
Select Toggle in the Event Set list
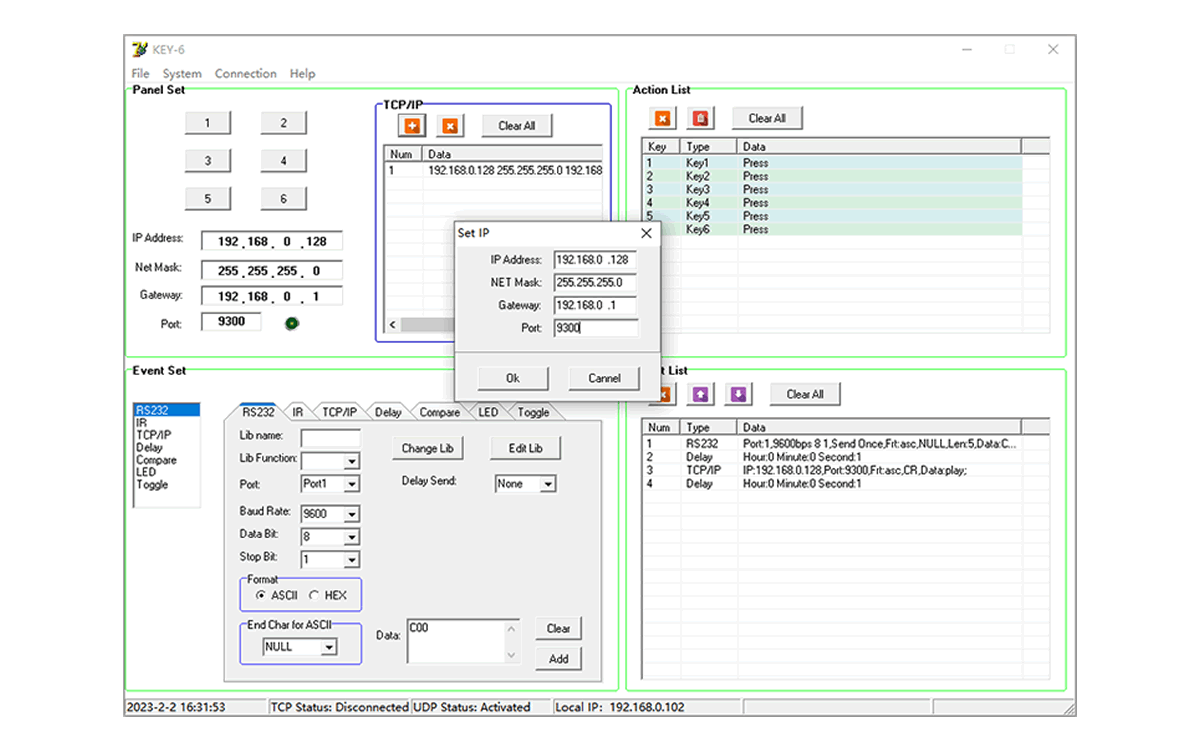point(152,485)
